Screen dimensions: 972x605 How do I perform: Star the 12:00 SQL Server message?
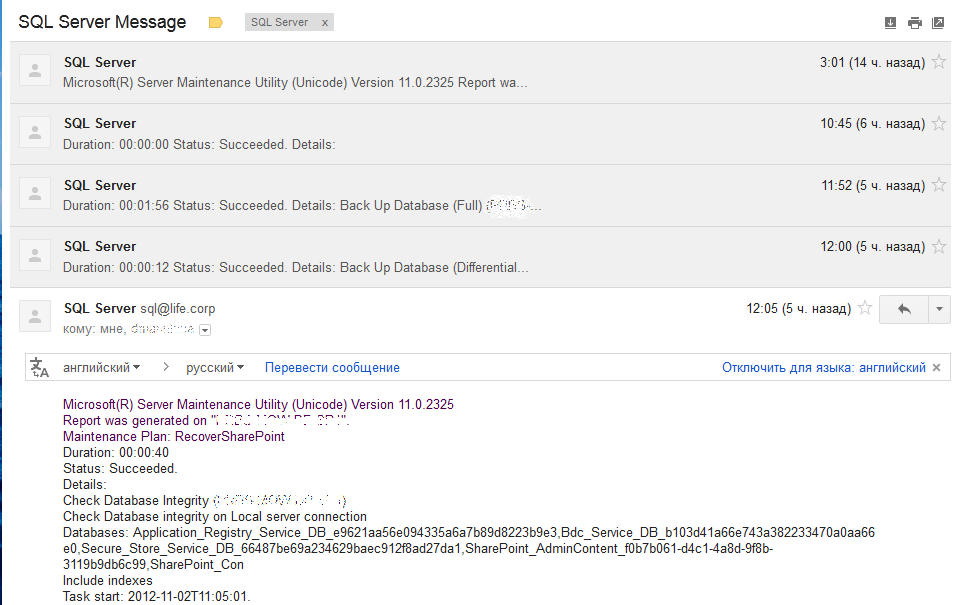tap(939, 247)
